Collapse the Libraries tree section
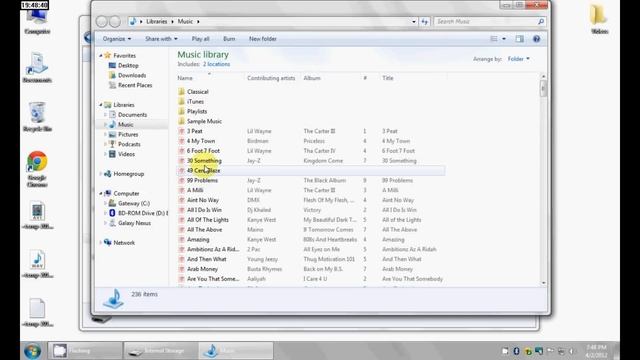Image resolution: width=640 pixels, height=360 pixels. 101,105
